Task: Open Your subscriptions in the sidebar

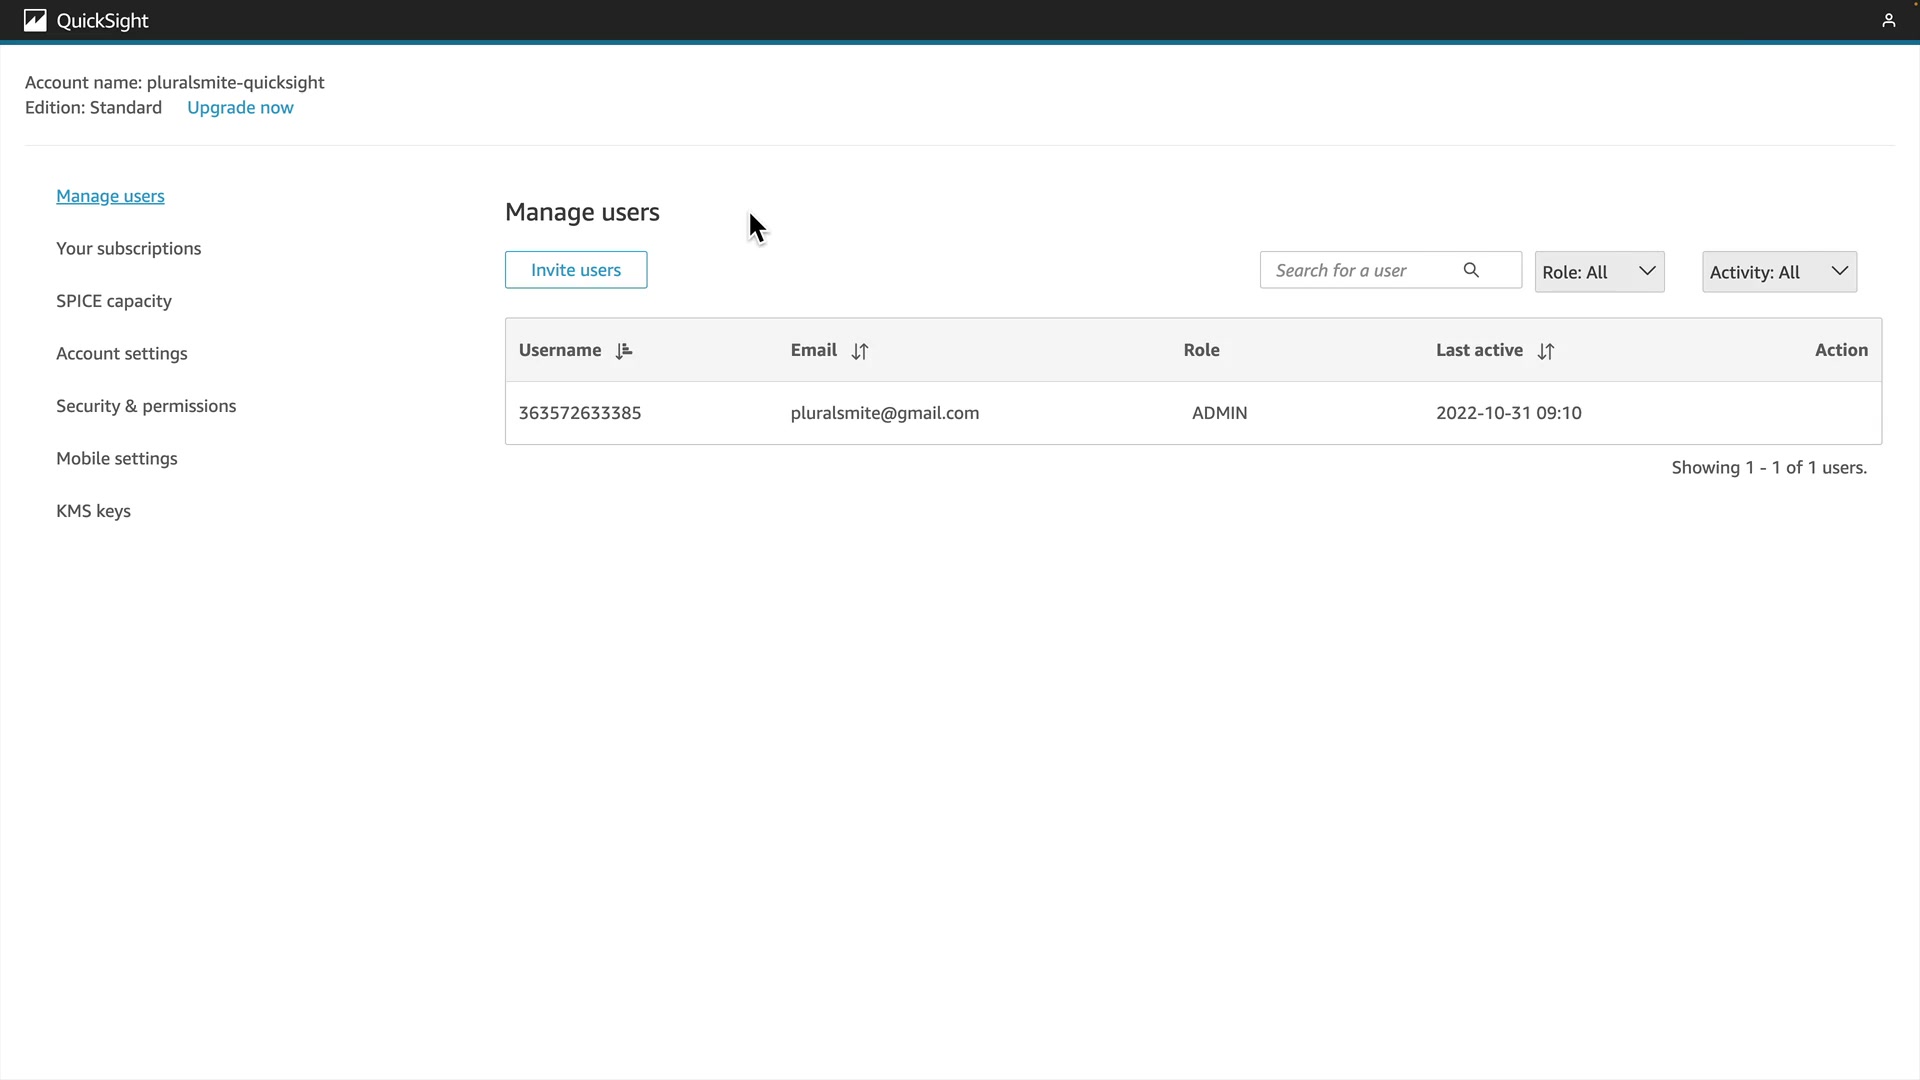Action: (128, 249)
